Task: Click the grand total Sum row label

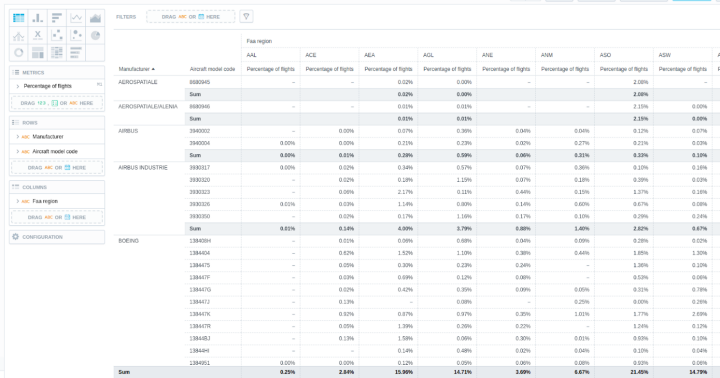Action: (124, 372)
